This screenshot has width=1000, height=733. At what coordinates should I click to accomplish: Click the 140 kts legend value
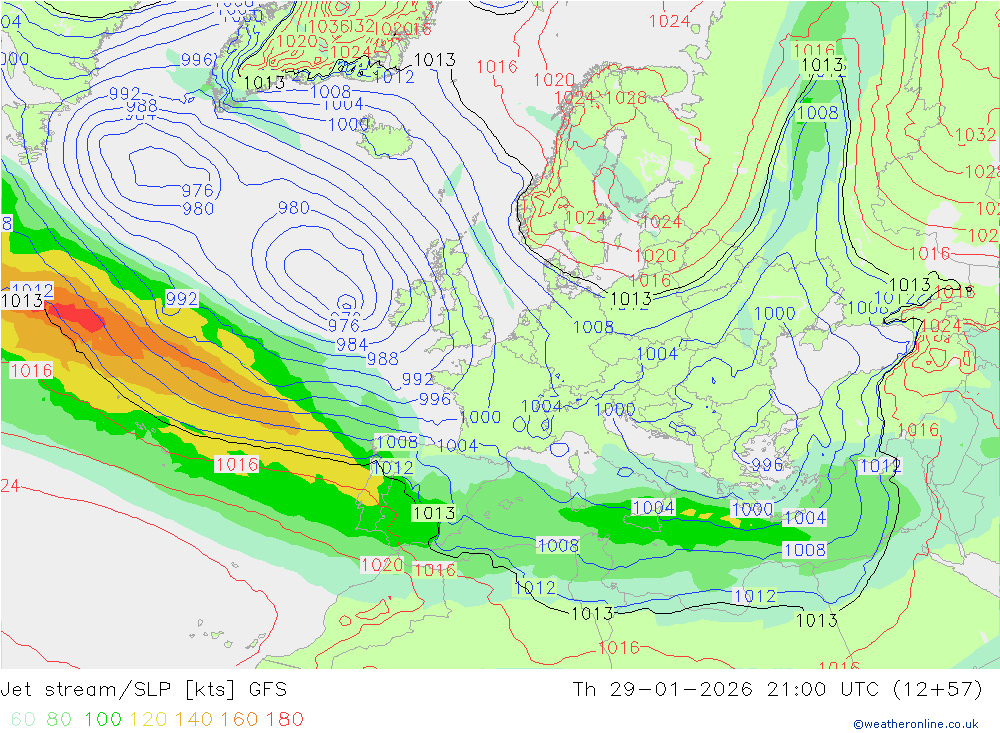194,719
